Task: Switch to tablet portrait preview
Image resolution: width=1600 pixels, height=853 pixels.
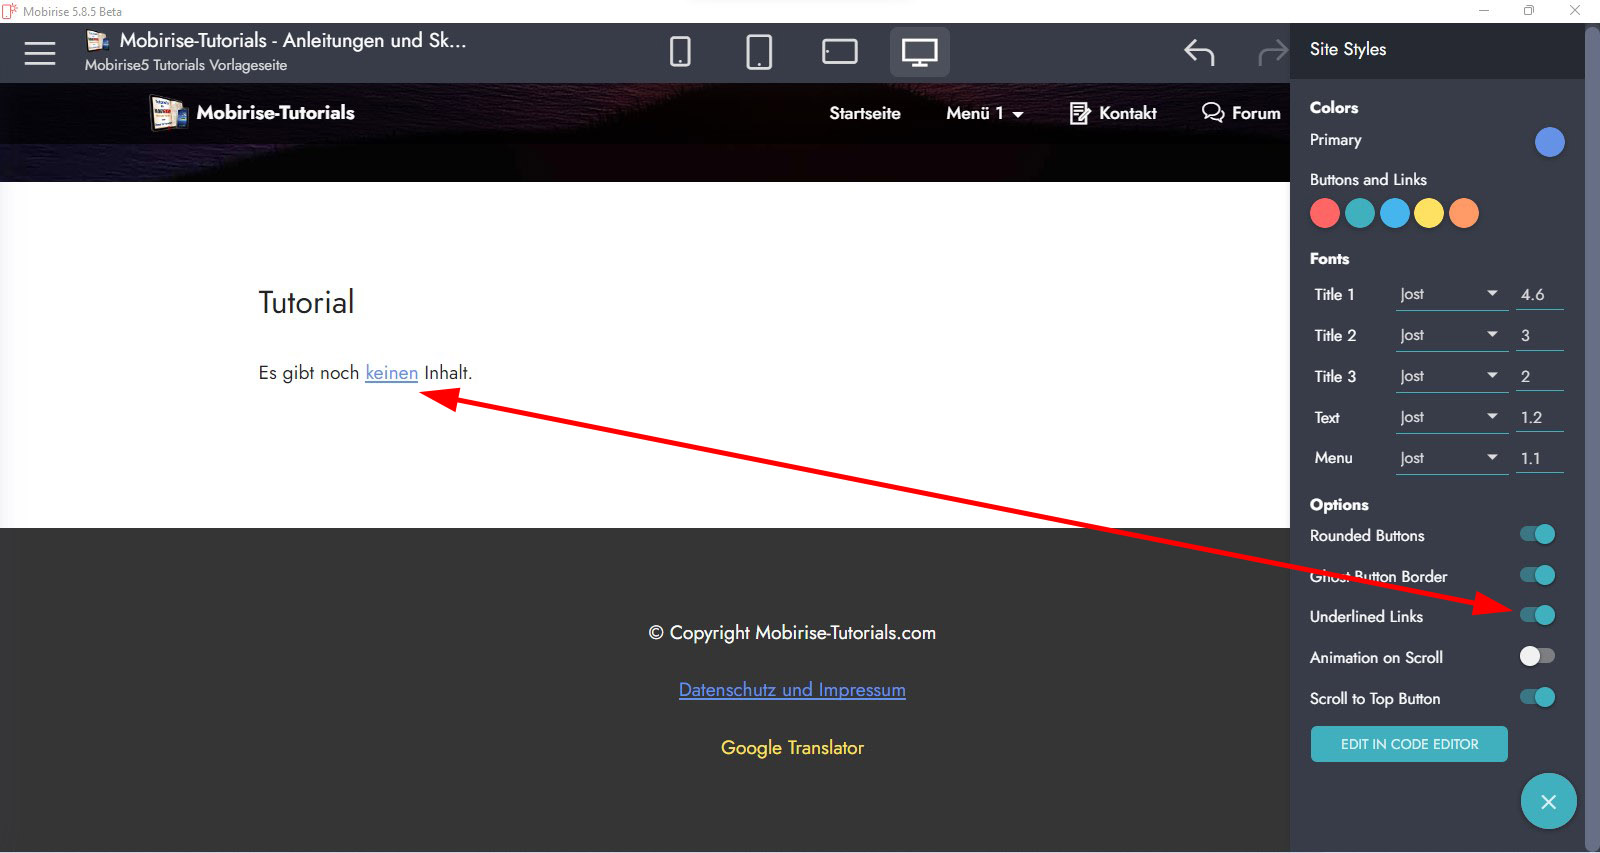Action: click(759, 51)
